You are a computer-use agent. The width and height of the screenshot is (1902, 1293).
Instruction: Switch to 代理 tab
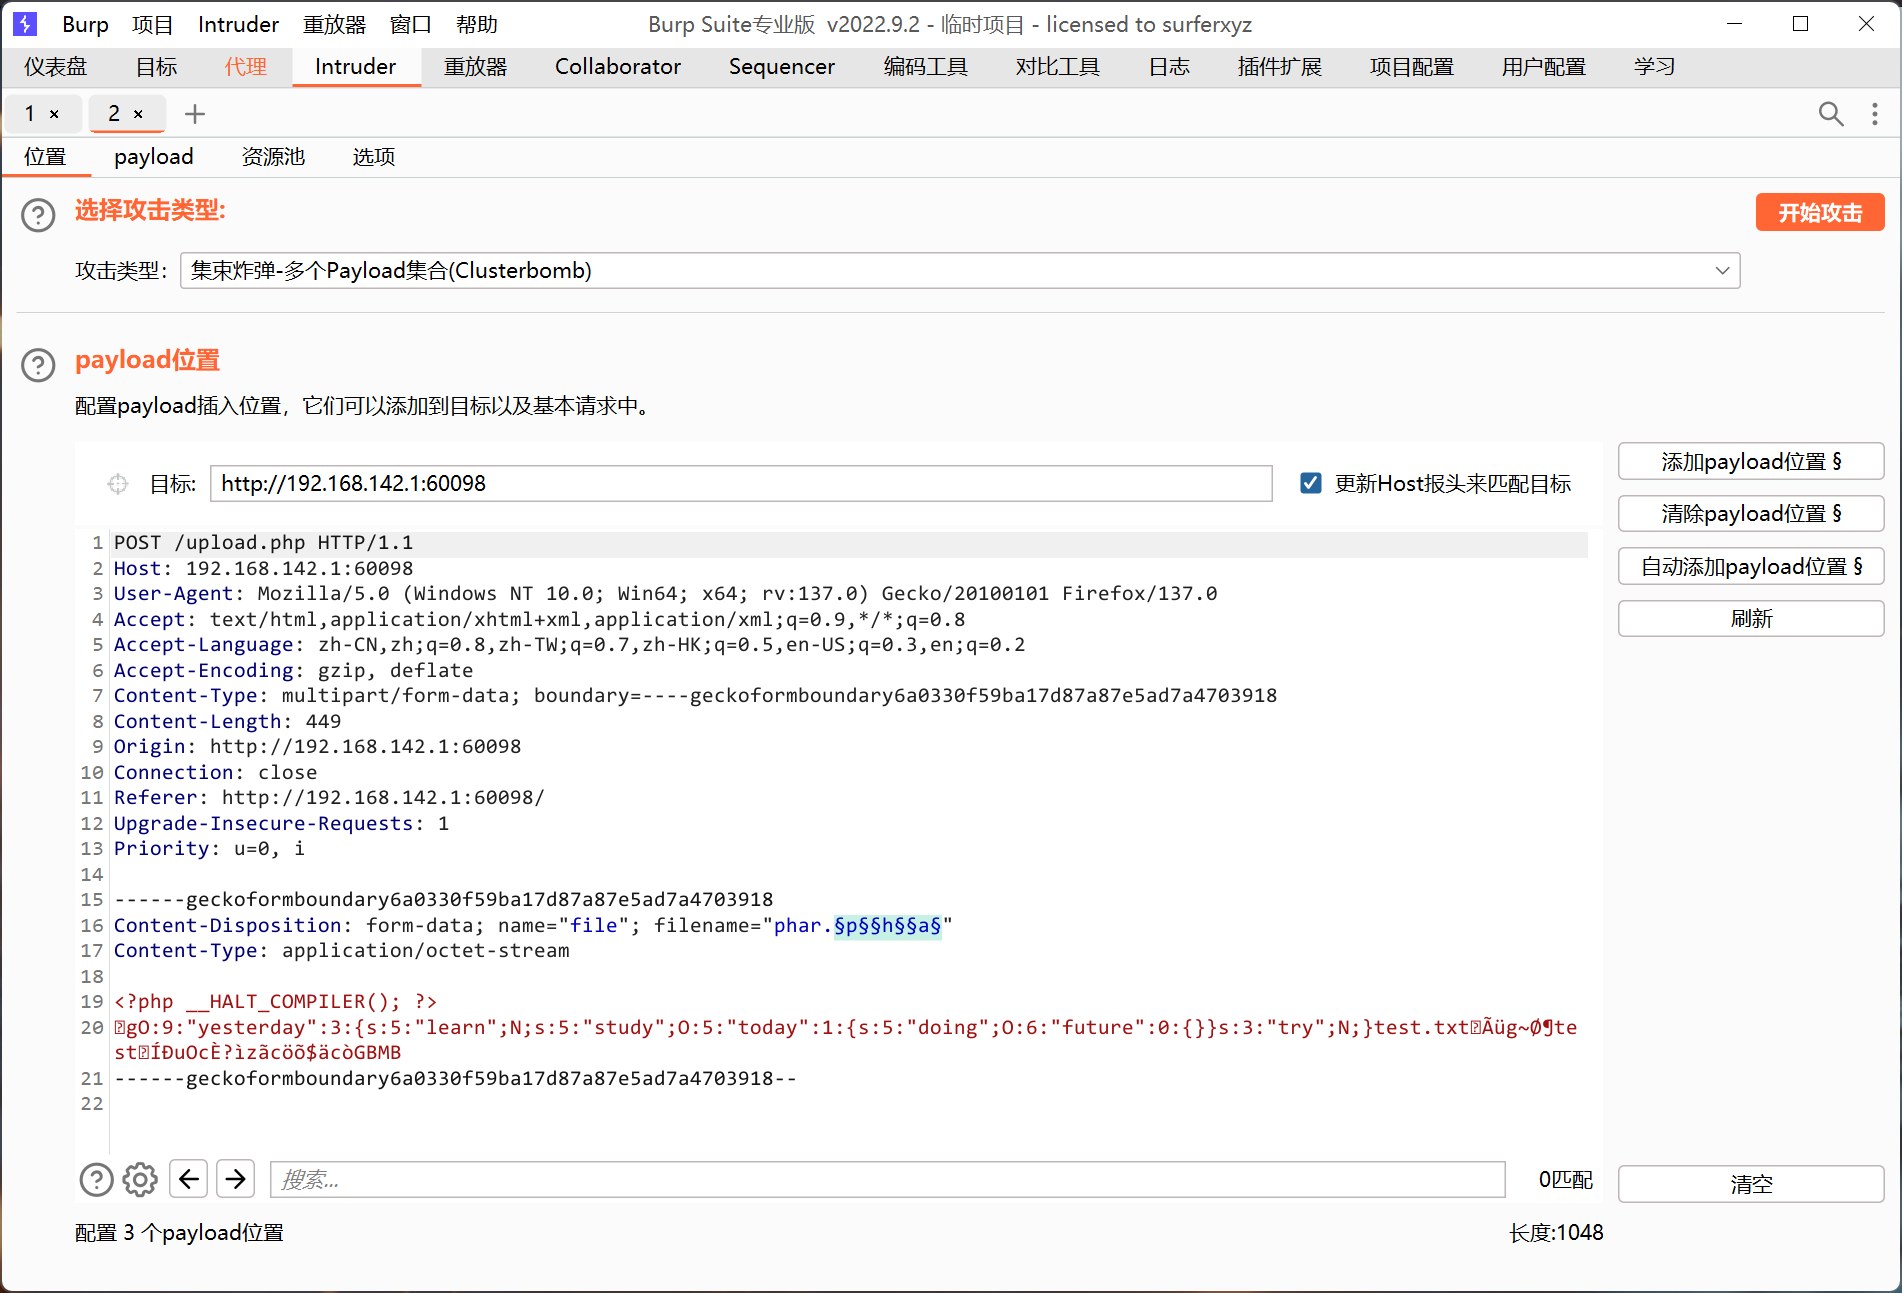pos(245,67)
